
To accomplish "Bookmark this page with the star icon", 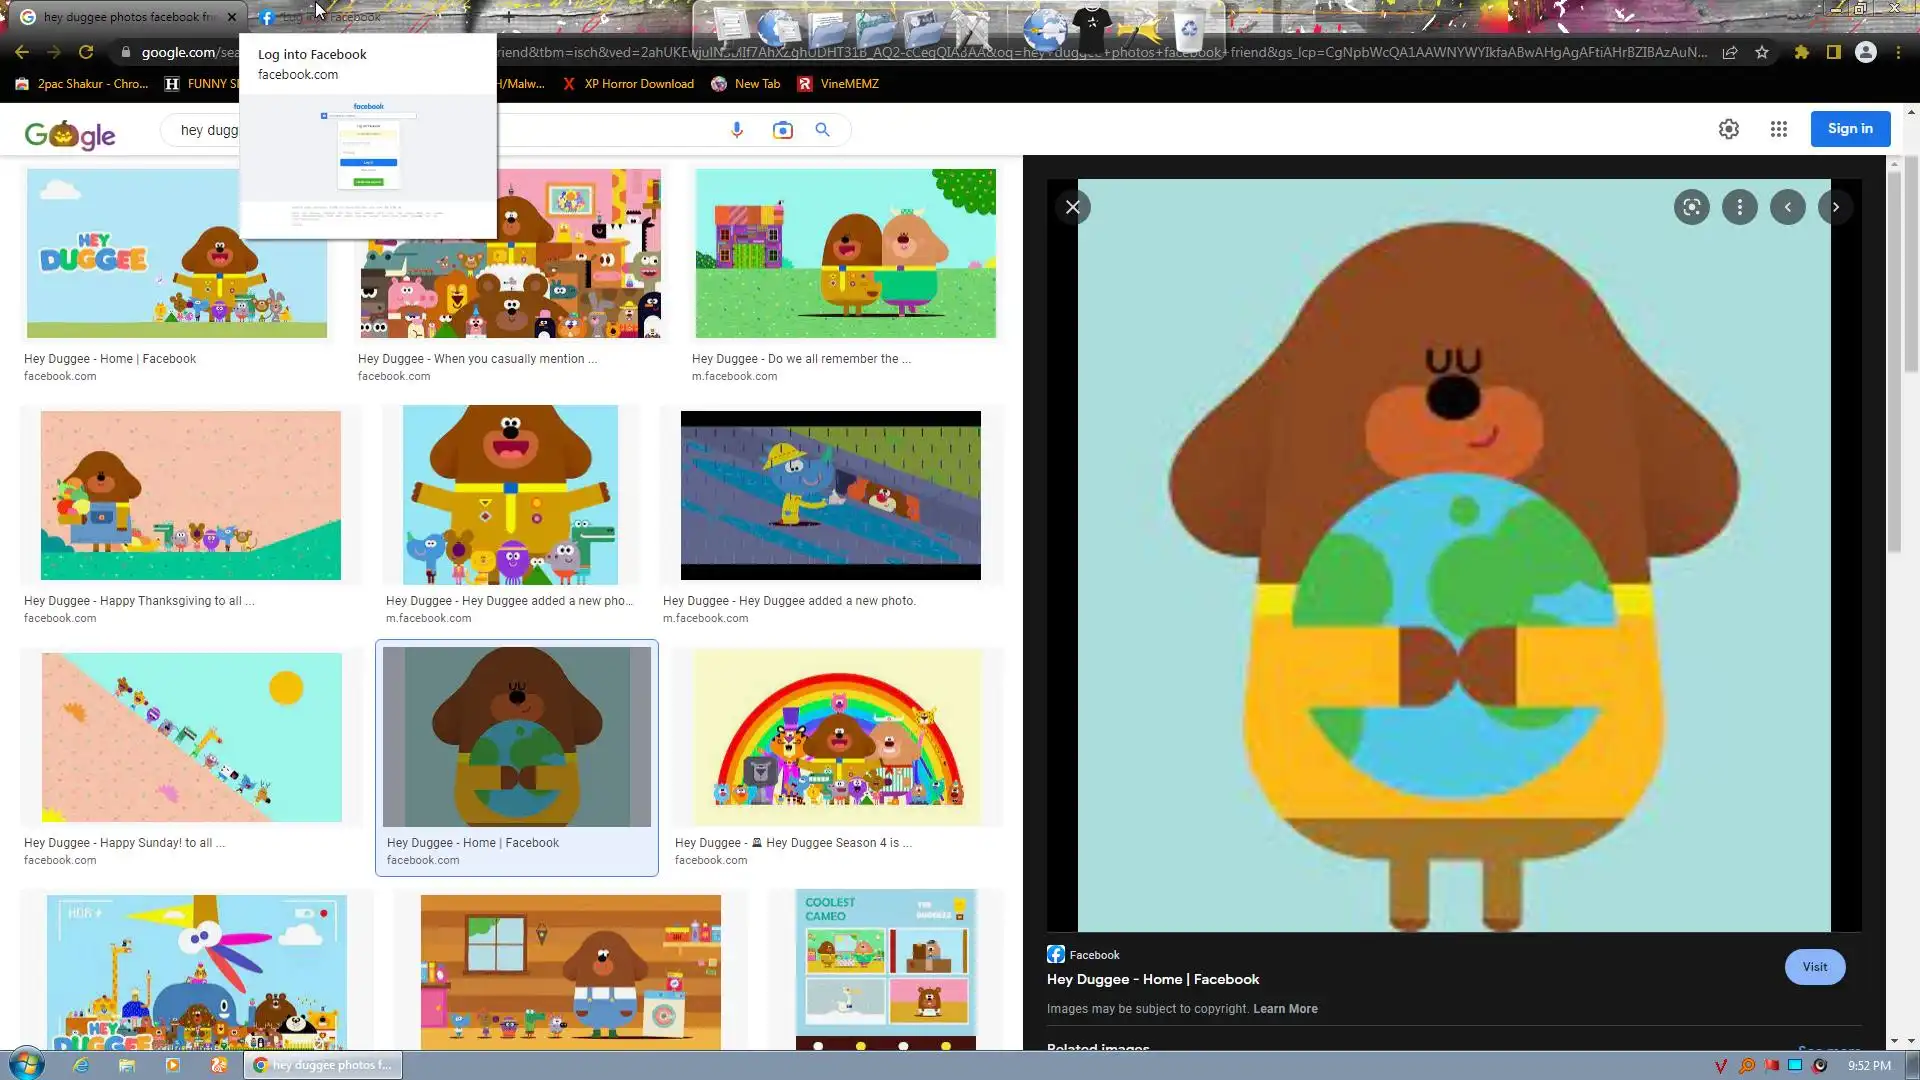I will pos(1762,52).
